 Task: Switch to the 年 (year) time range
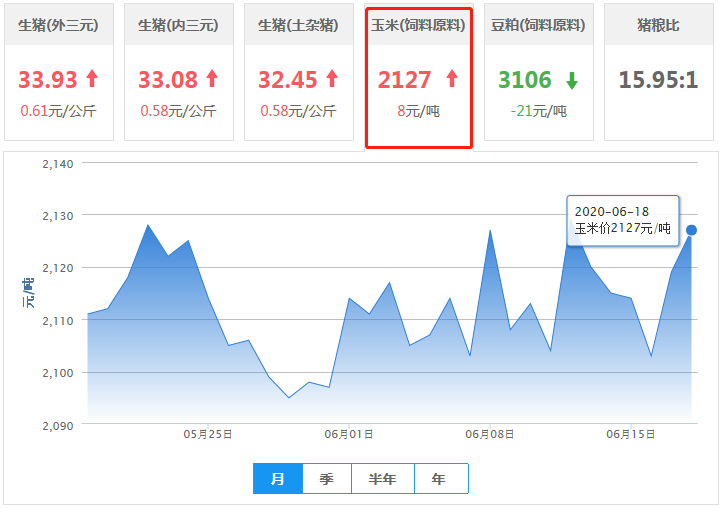[440, 479]
